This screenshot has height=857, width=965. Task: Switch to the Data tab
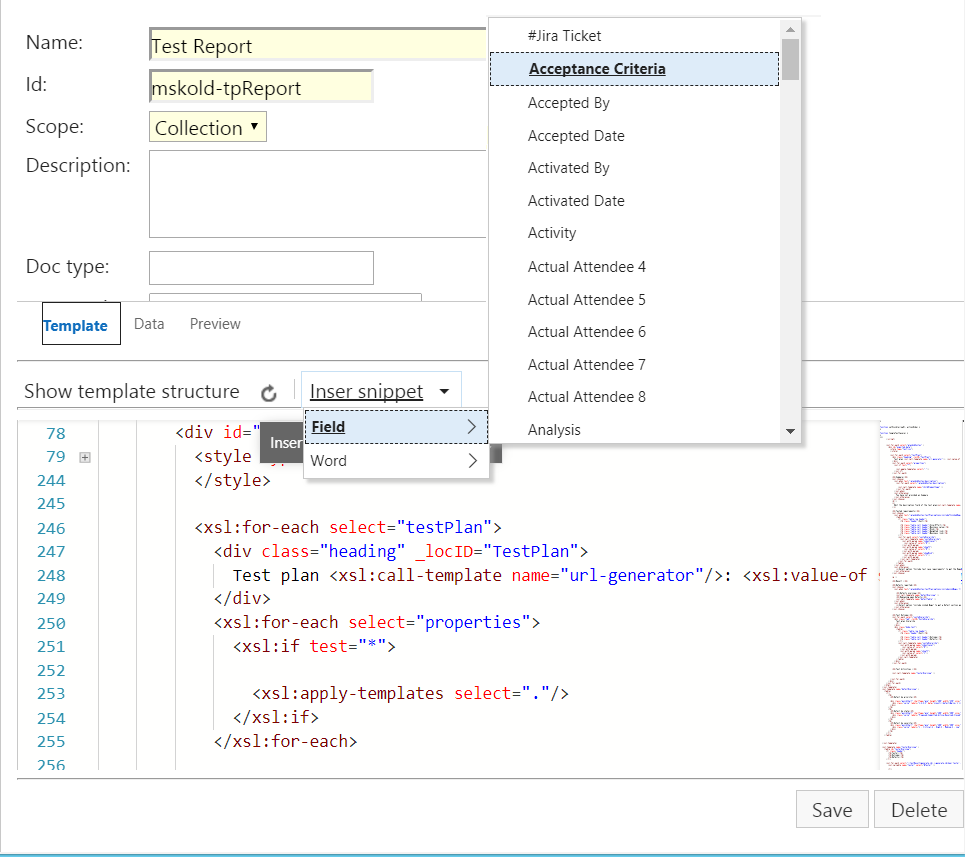(149, 324)
